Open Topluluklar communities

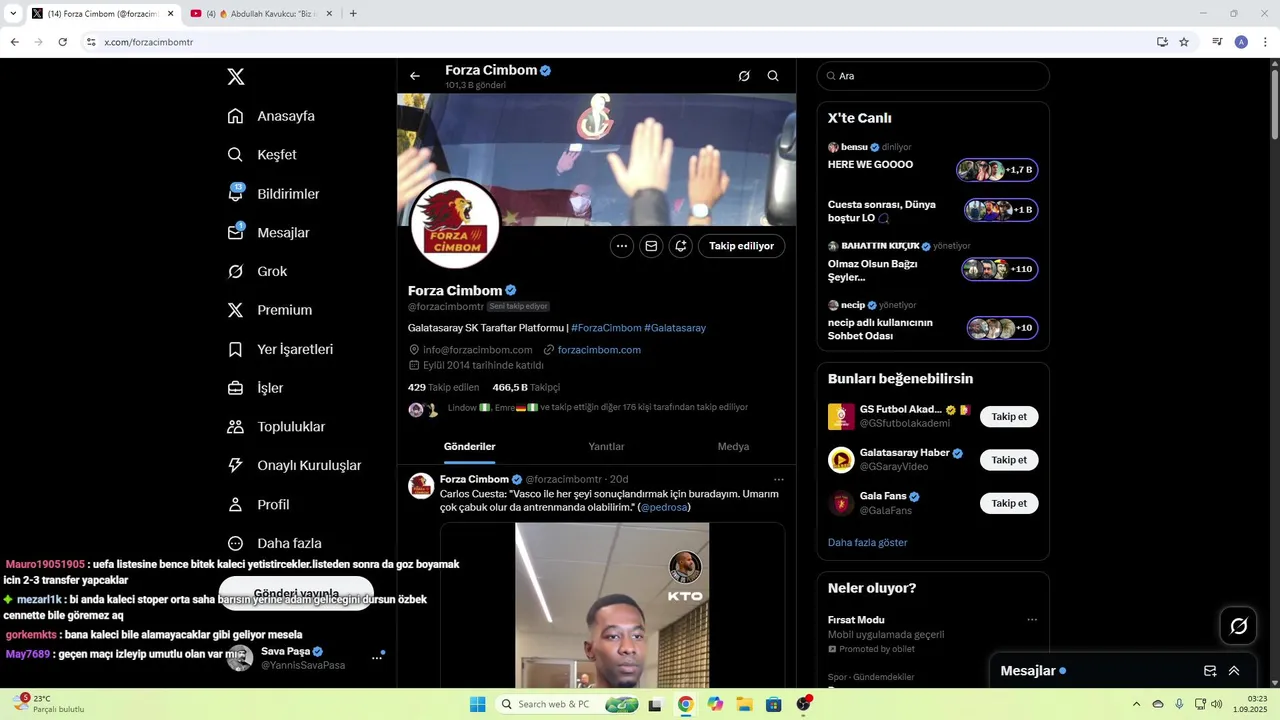coord(276,427)
